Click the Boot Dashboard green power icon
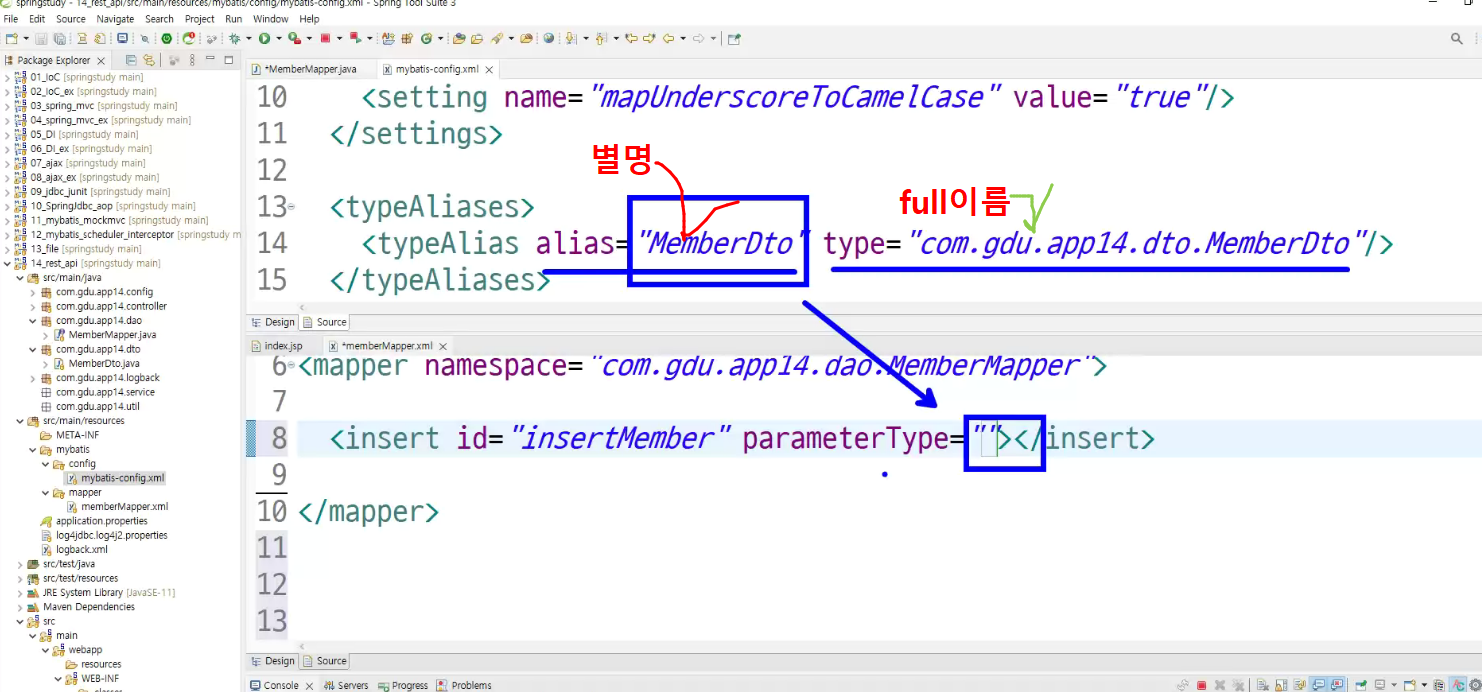This screenshot has height=692, width=1482. (x=166, y=39)
